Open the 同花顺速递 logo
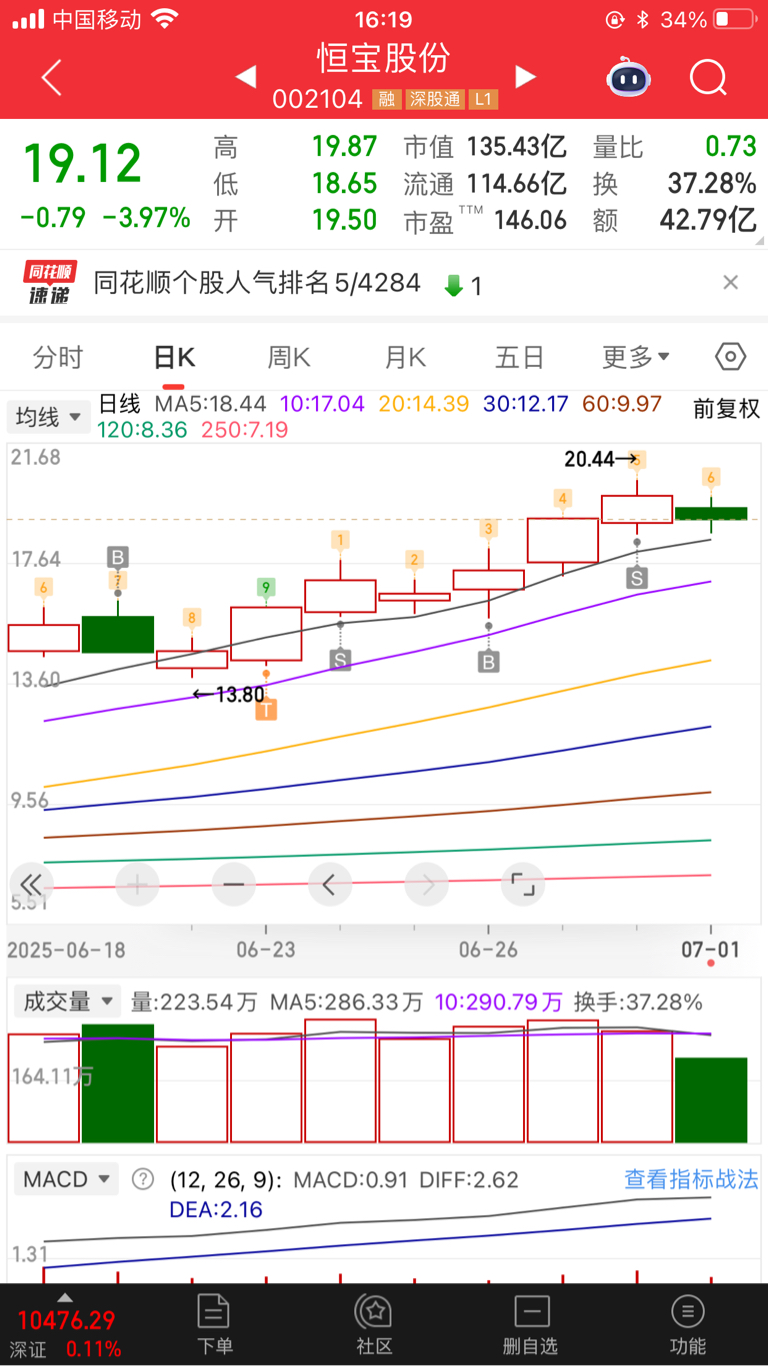 [x=49, y=283]
